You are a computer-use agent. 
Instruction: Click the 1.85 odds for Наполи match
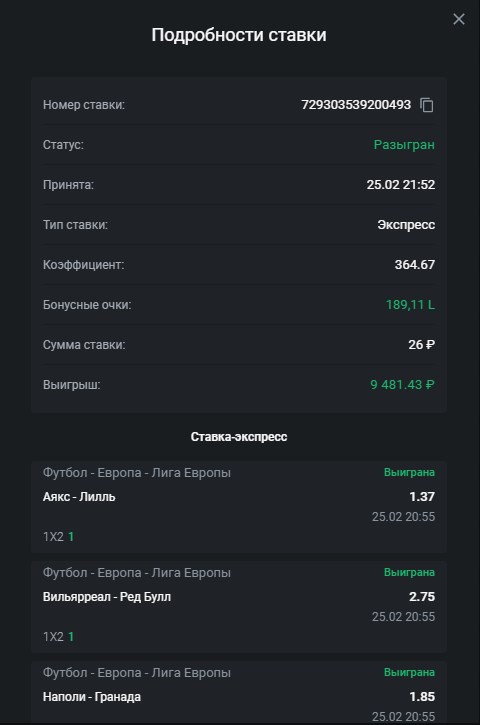[422, 696]
